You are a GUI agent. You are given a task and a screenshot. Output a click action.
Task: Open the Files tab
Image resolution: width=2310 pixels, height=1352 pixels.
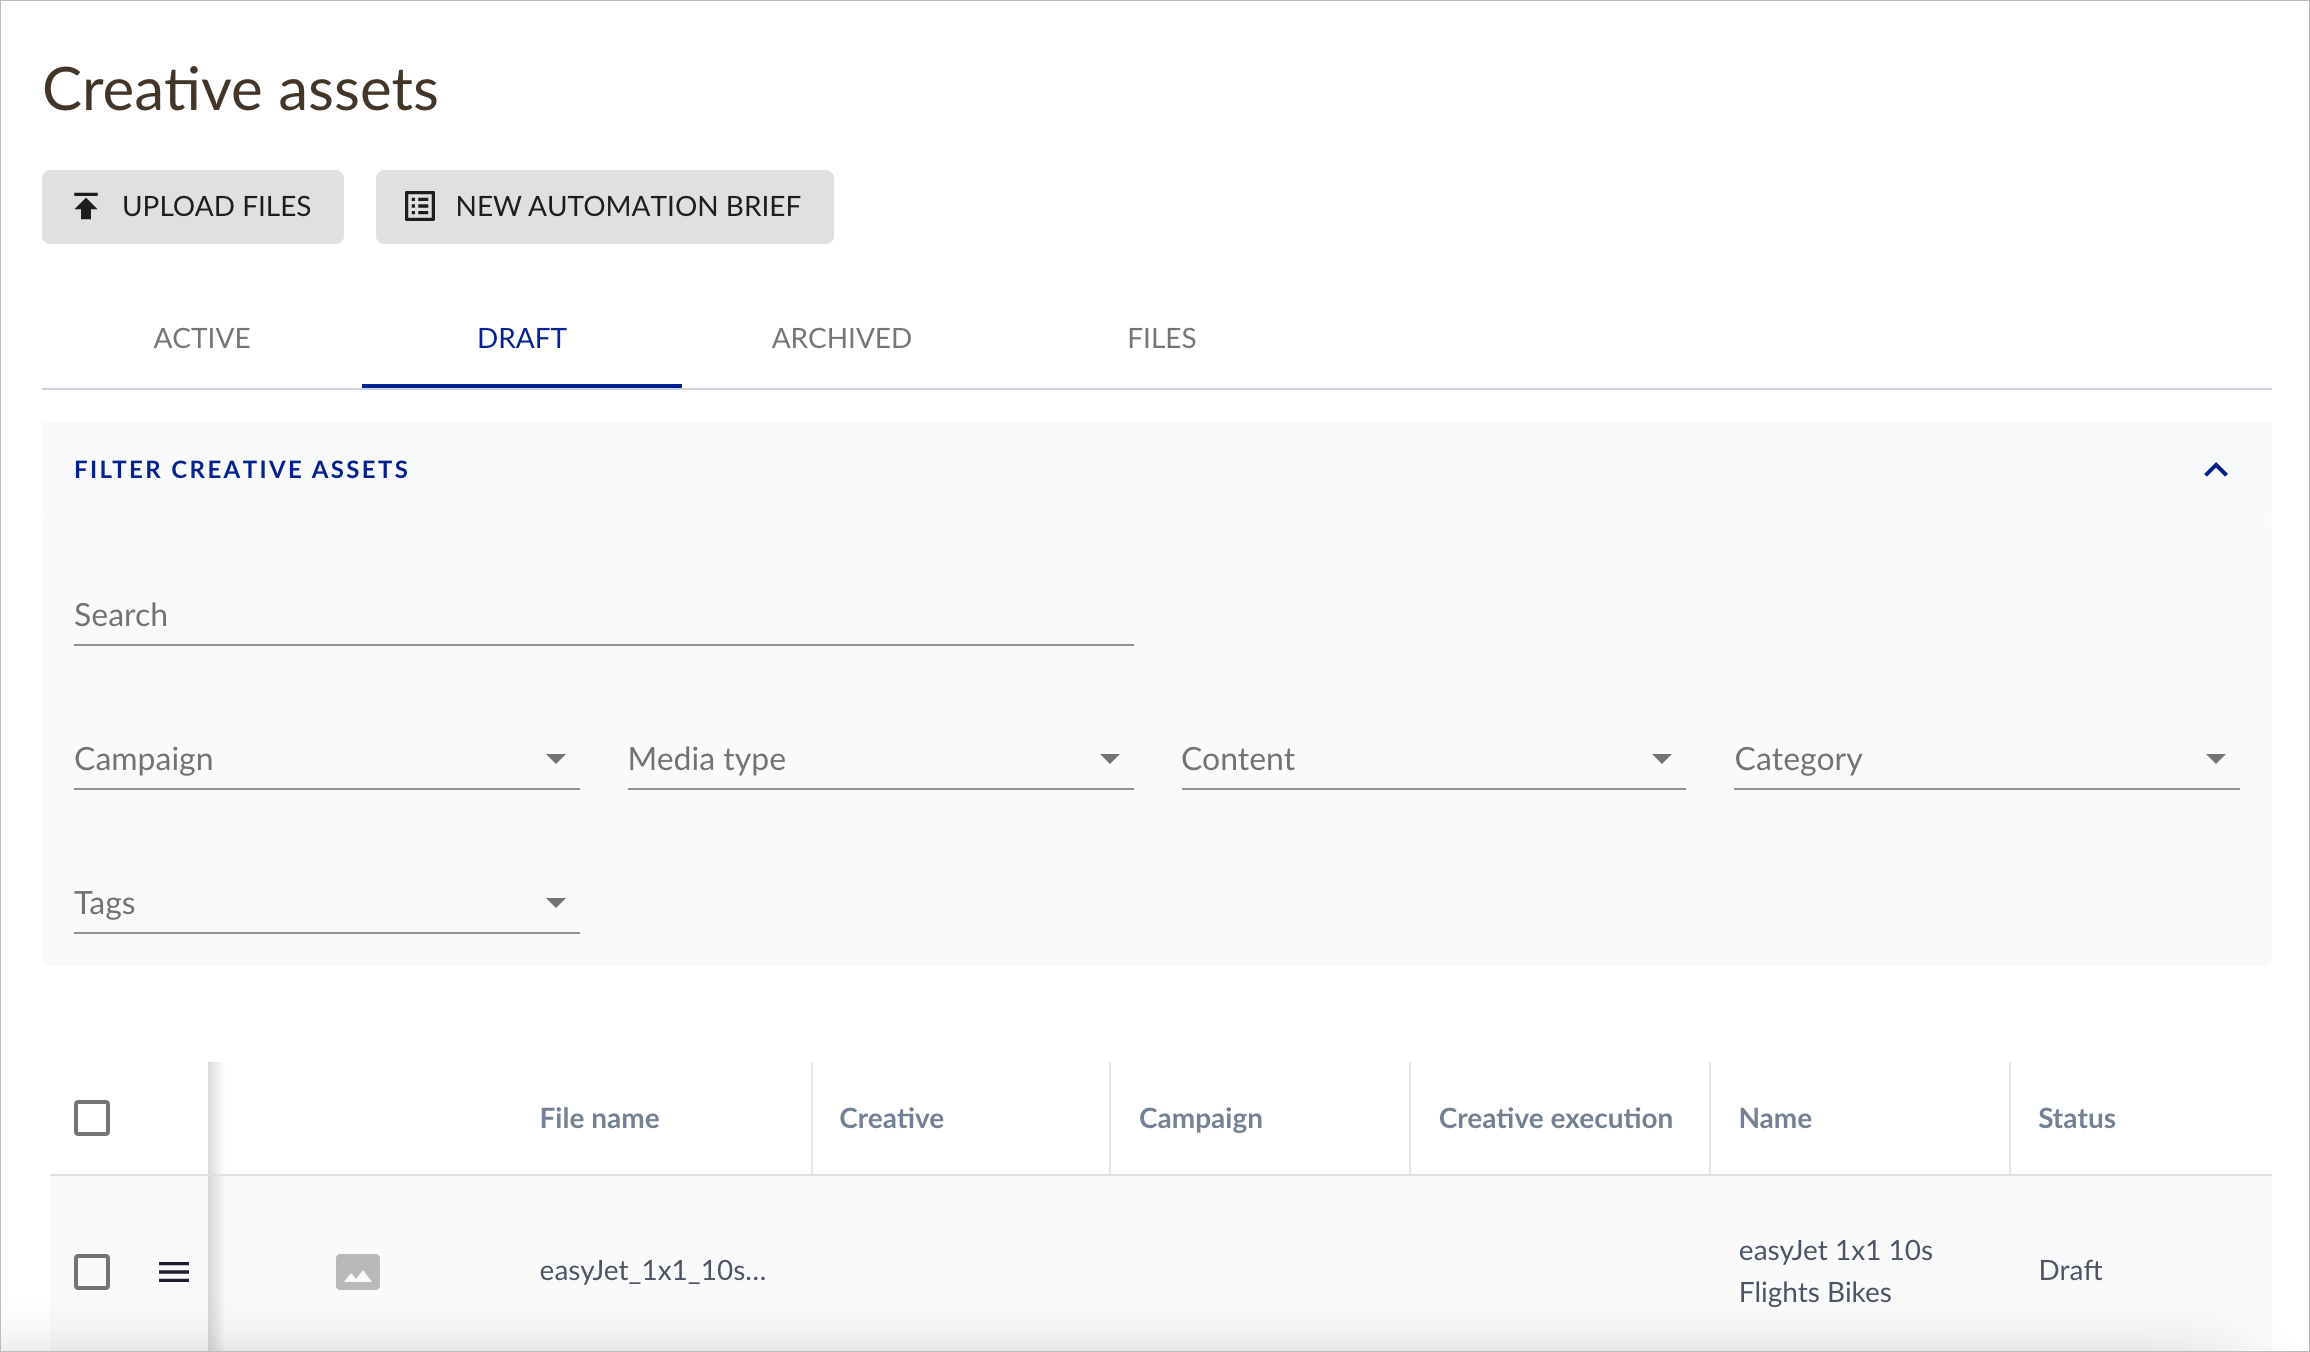tap(1162, 338)
